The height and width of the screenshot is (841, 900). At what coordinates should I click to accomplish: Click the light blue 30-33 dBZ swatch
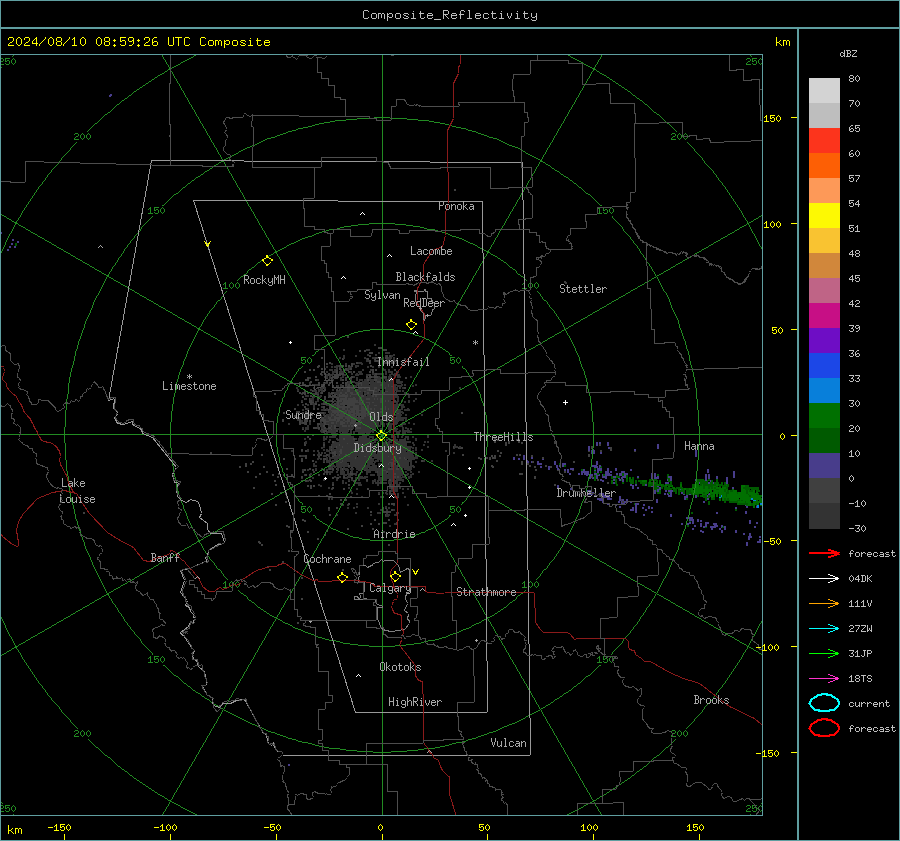pyautogui.click(x=824, y=391)
